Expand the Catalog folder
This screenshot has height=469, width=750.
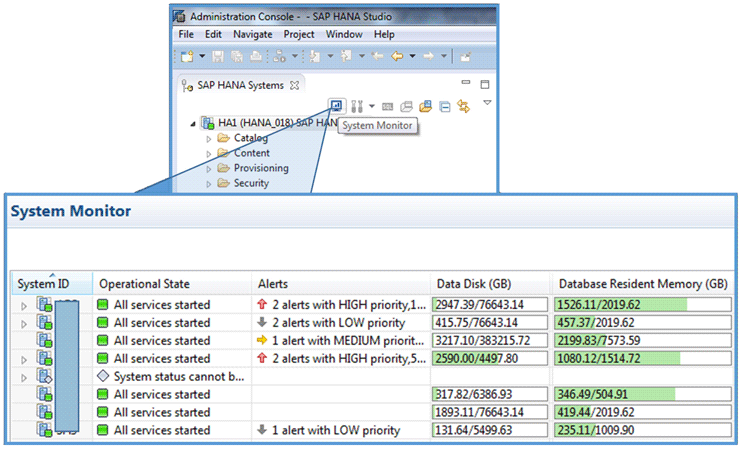coord(209,139)
